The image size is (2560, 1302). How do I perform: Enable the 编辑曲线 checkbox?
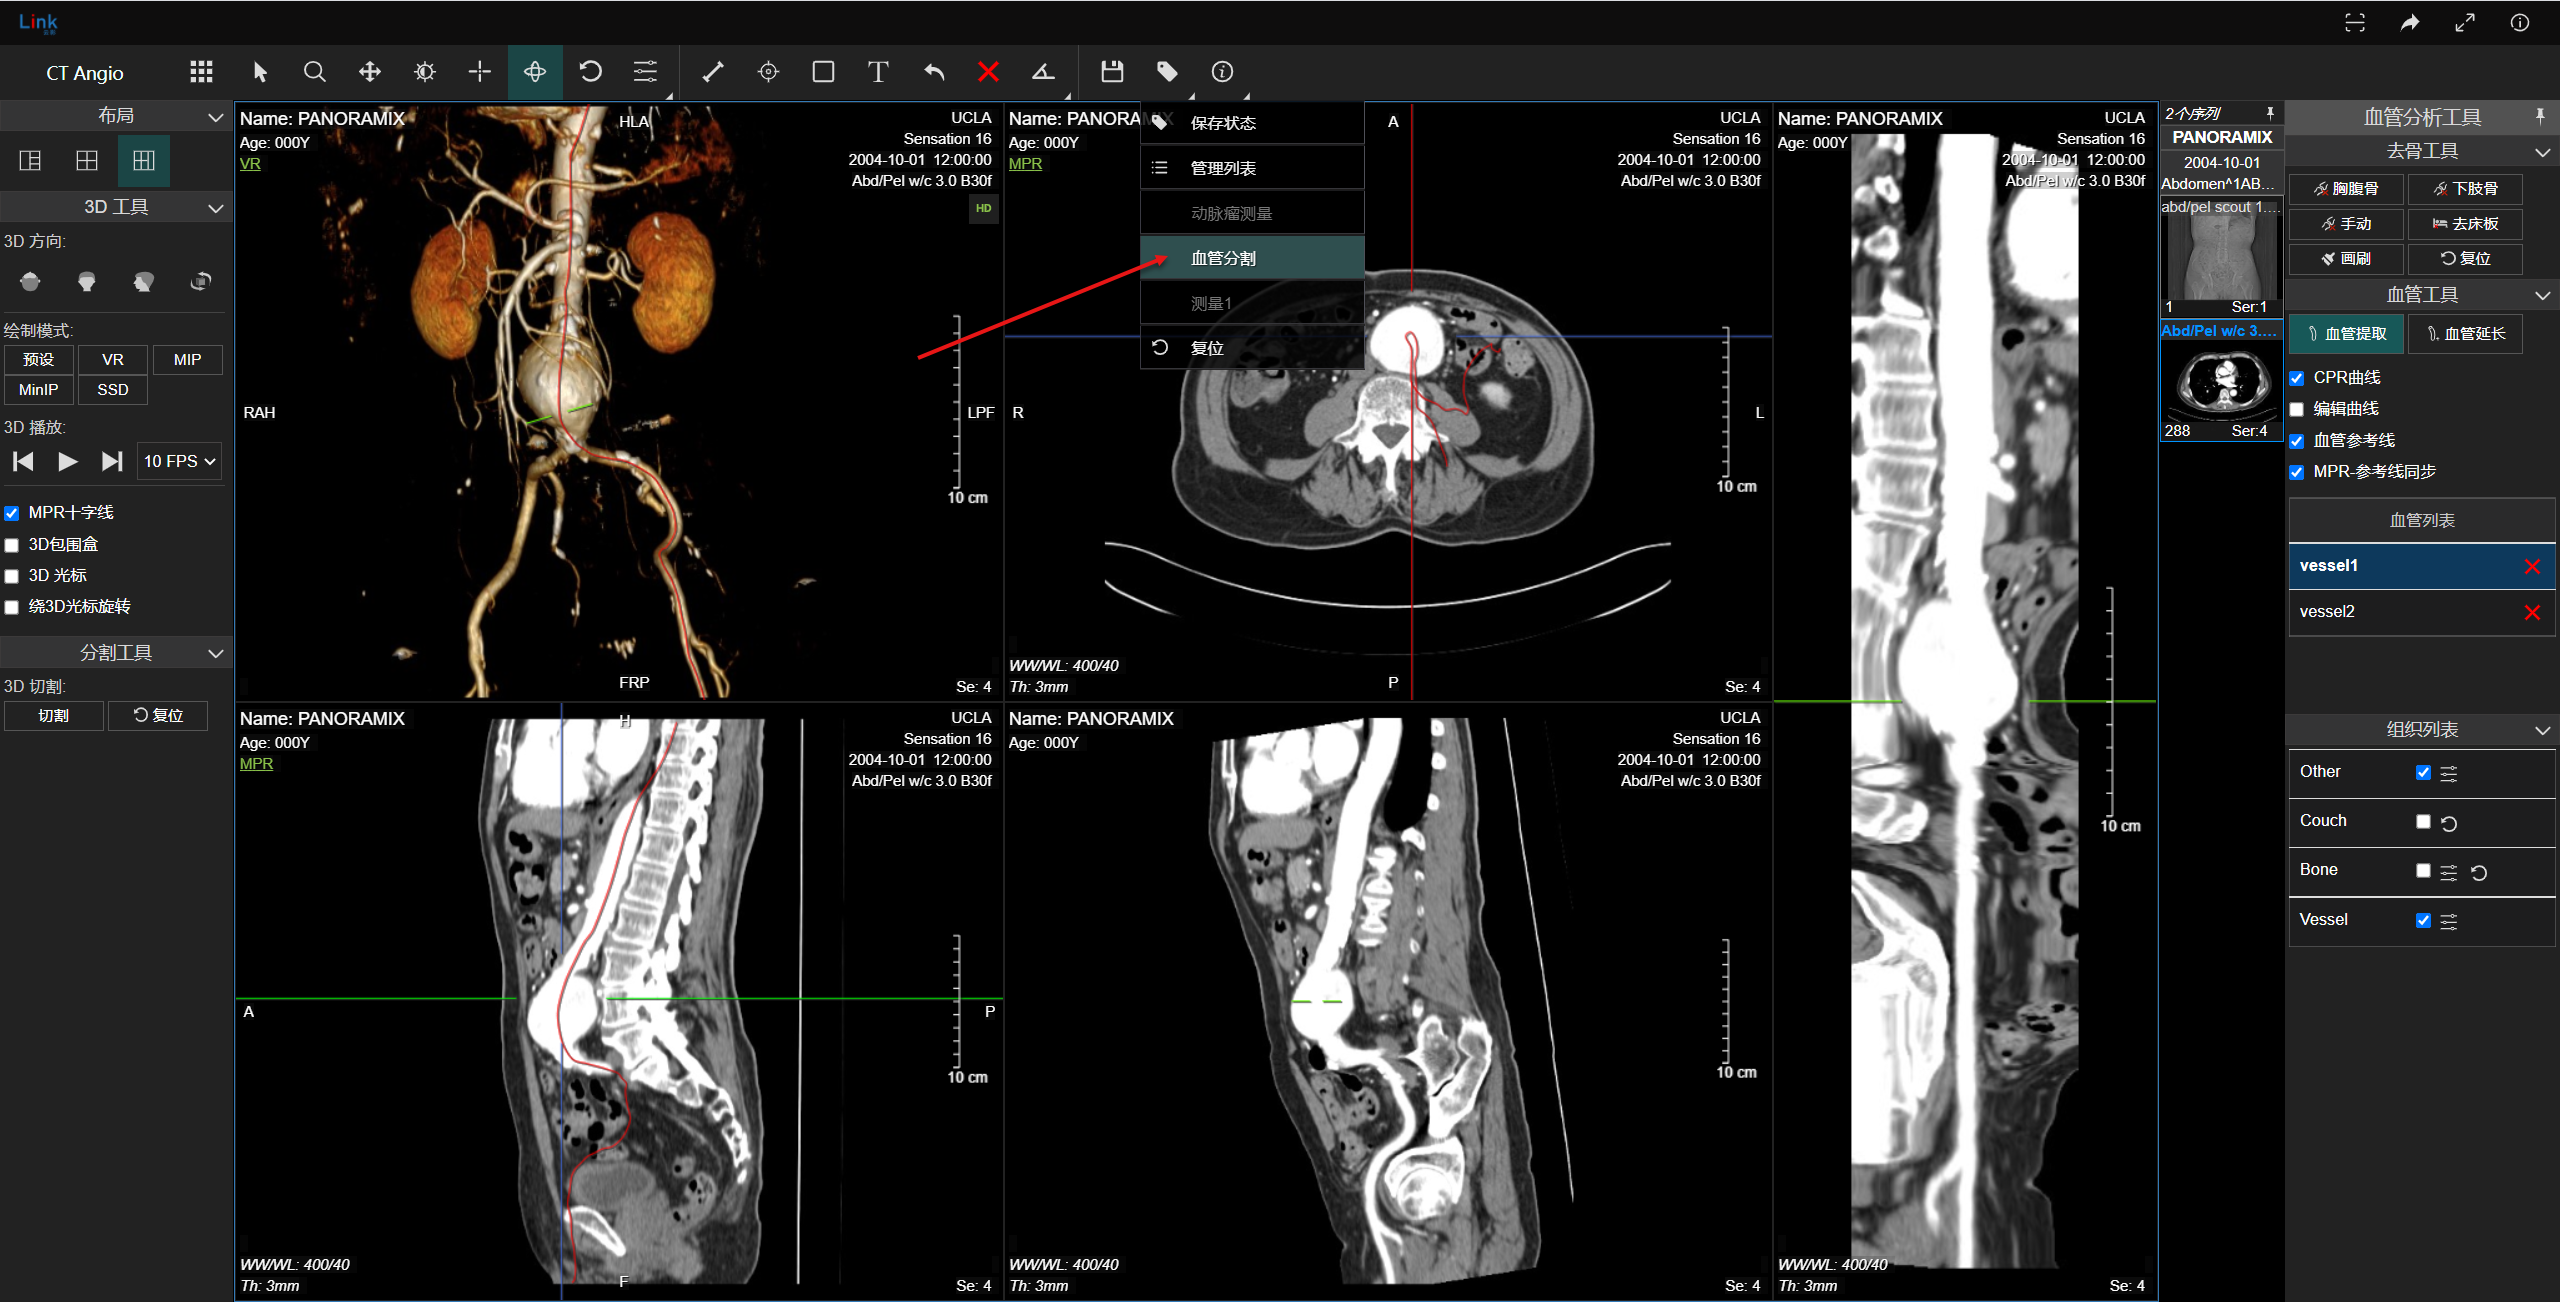click(2297, 409)
